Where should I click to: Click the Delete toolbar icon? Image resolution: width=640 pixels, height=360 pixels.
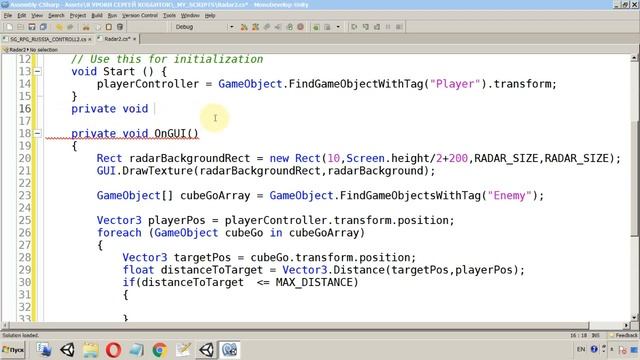tap(120, 27)
